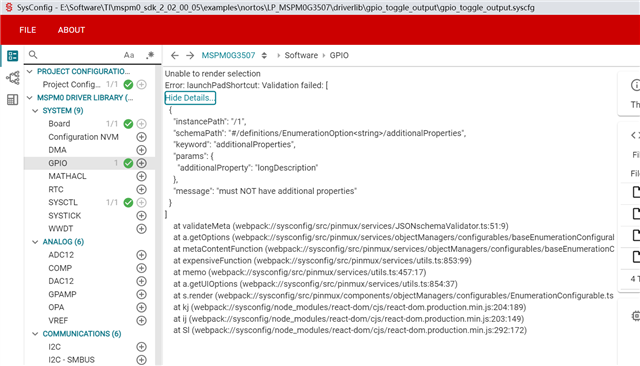This screenshot has width=640, height=366.
Task: Click the green check next to SYSCTL
Action: coord(128,202)
